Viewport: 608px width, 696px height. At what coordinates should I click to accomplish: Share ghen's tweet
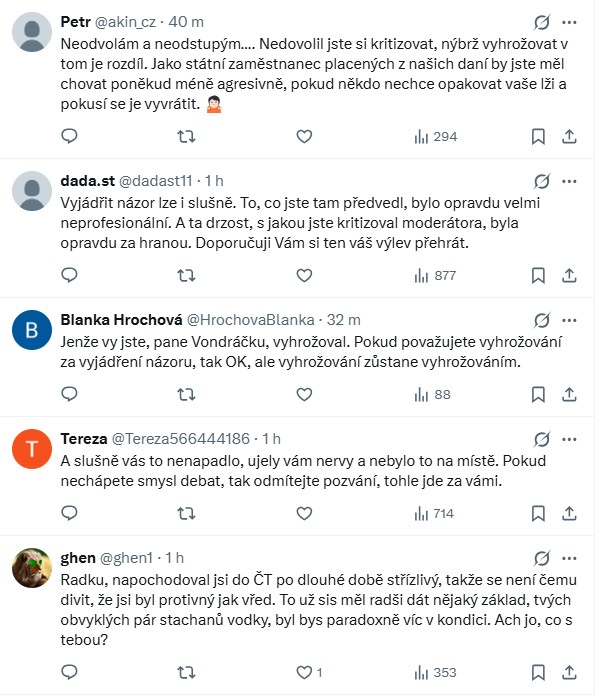click(x=569, y=672)
